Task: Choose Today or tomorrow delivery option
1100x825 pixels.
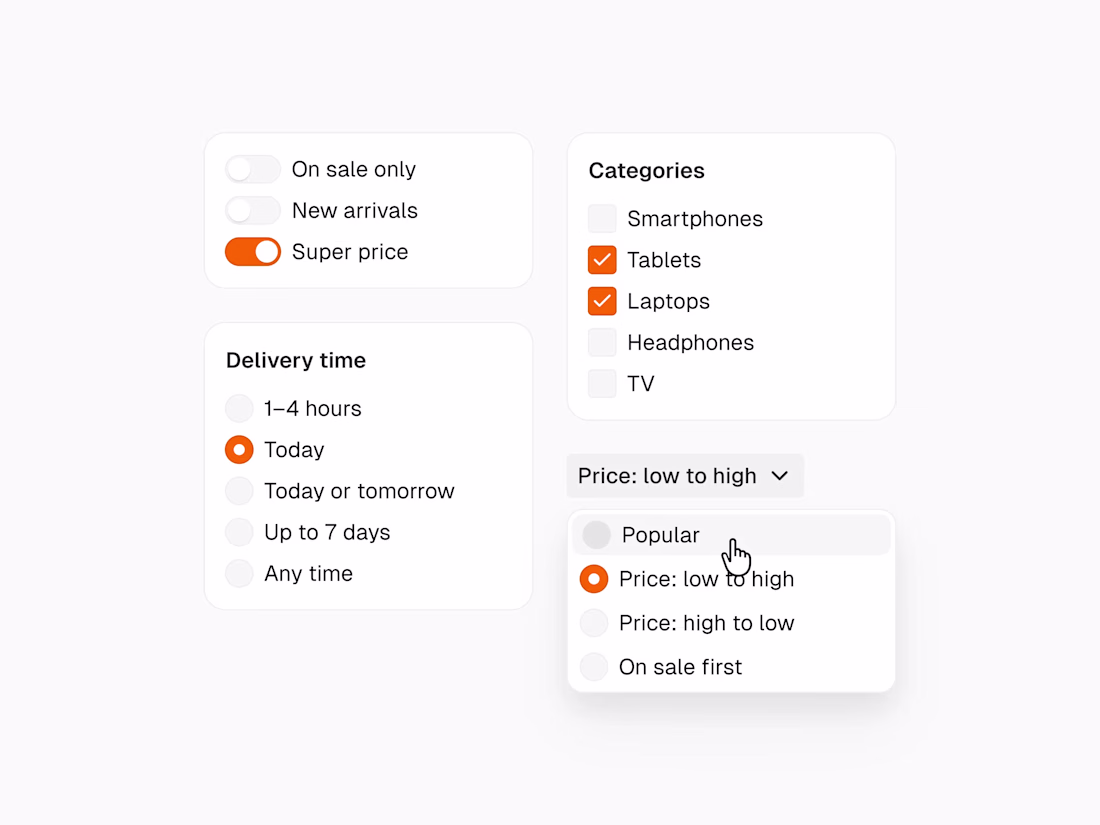Action: 239,491
